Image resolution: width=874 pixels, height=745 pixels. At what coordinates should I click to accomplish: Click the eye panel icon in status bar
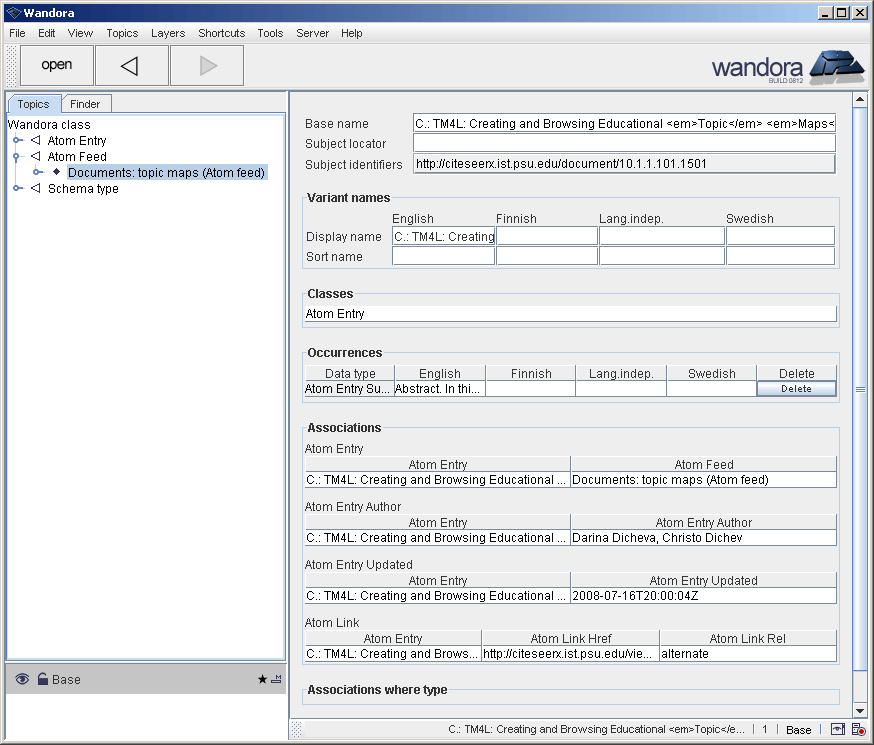coord(837,730)
